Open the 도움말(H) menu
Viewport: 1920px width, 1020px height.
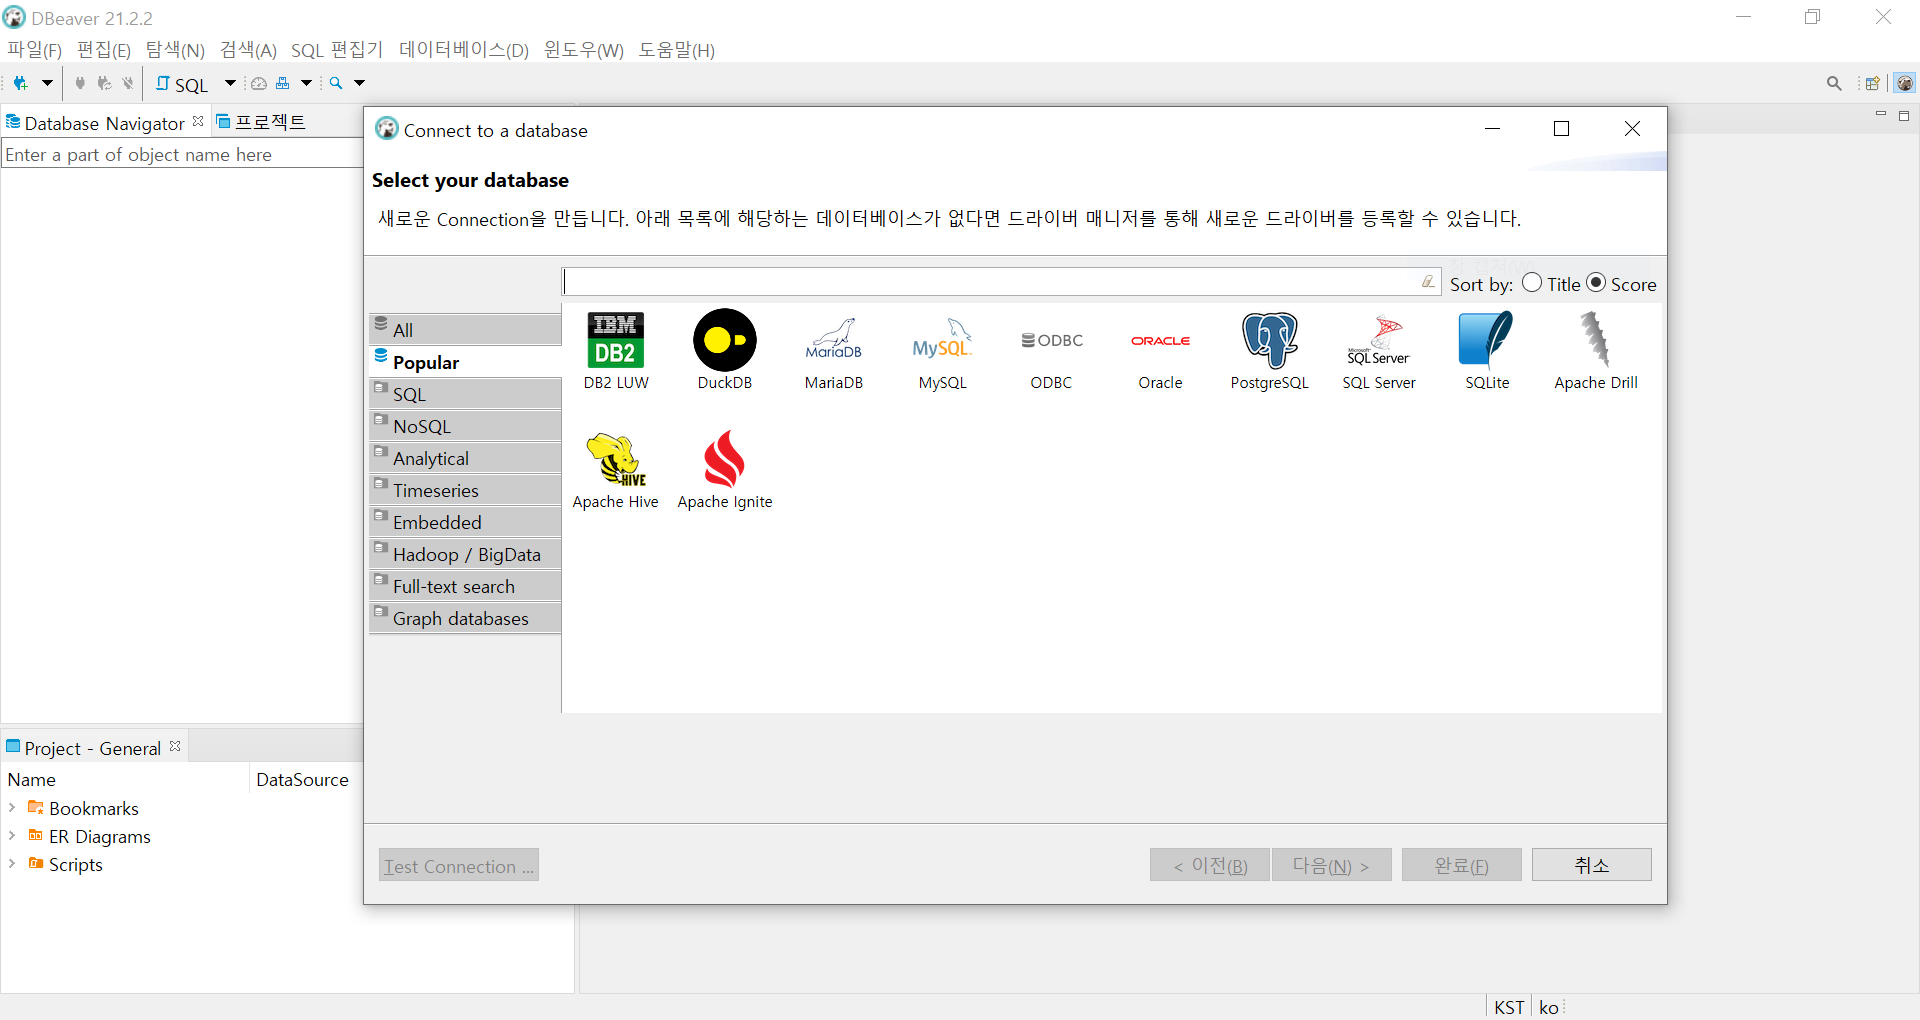(677, 50)
